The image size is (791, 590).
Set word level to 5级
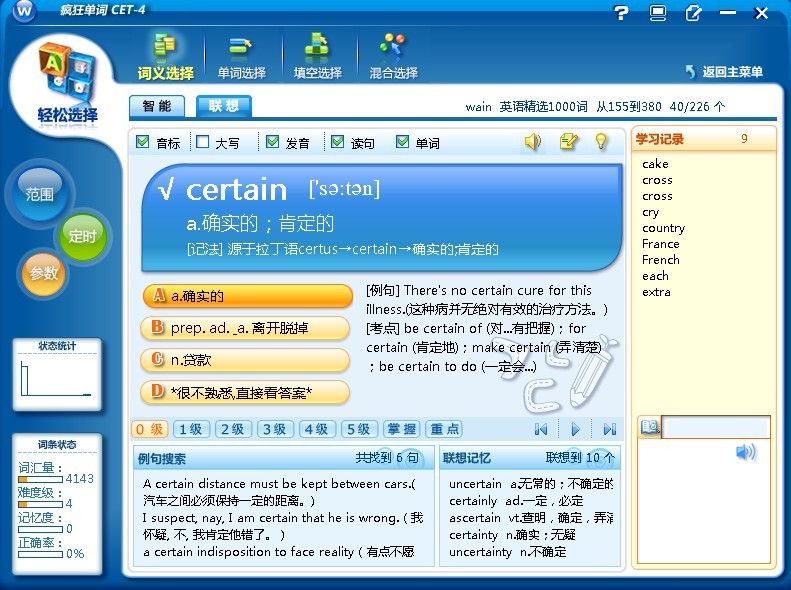click(x=359, y=429)
